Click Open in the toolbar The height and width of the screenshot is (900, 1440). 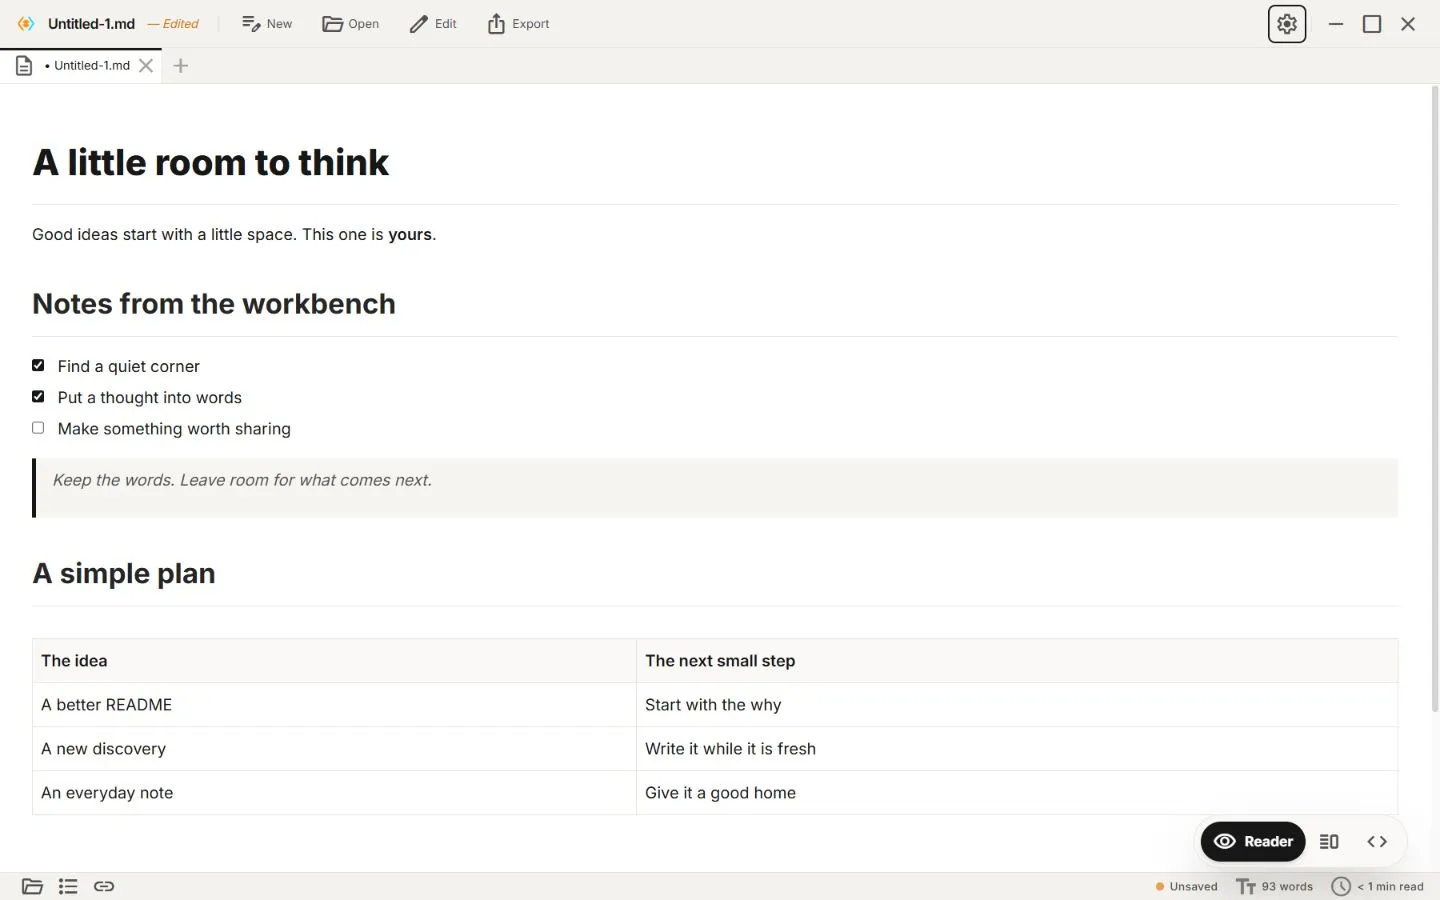pyautogui.click(x=351, y=24)
